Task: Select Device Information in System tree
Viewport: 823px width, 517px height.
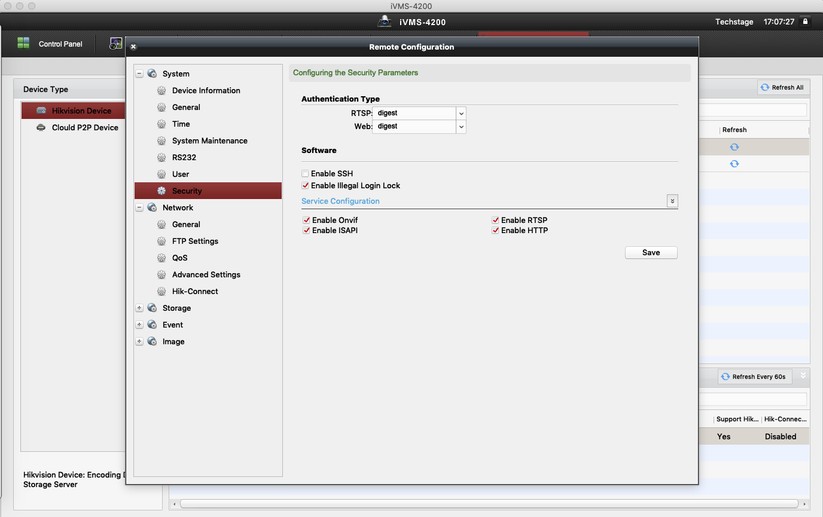Action: [206, 90]
